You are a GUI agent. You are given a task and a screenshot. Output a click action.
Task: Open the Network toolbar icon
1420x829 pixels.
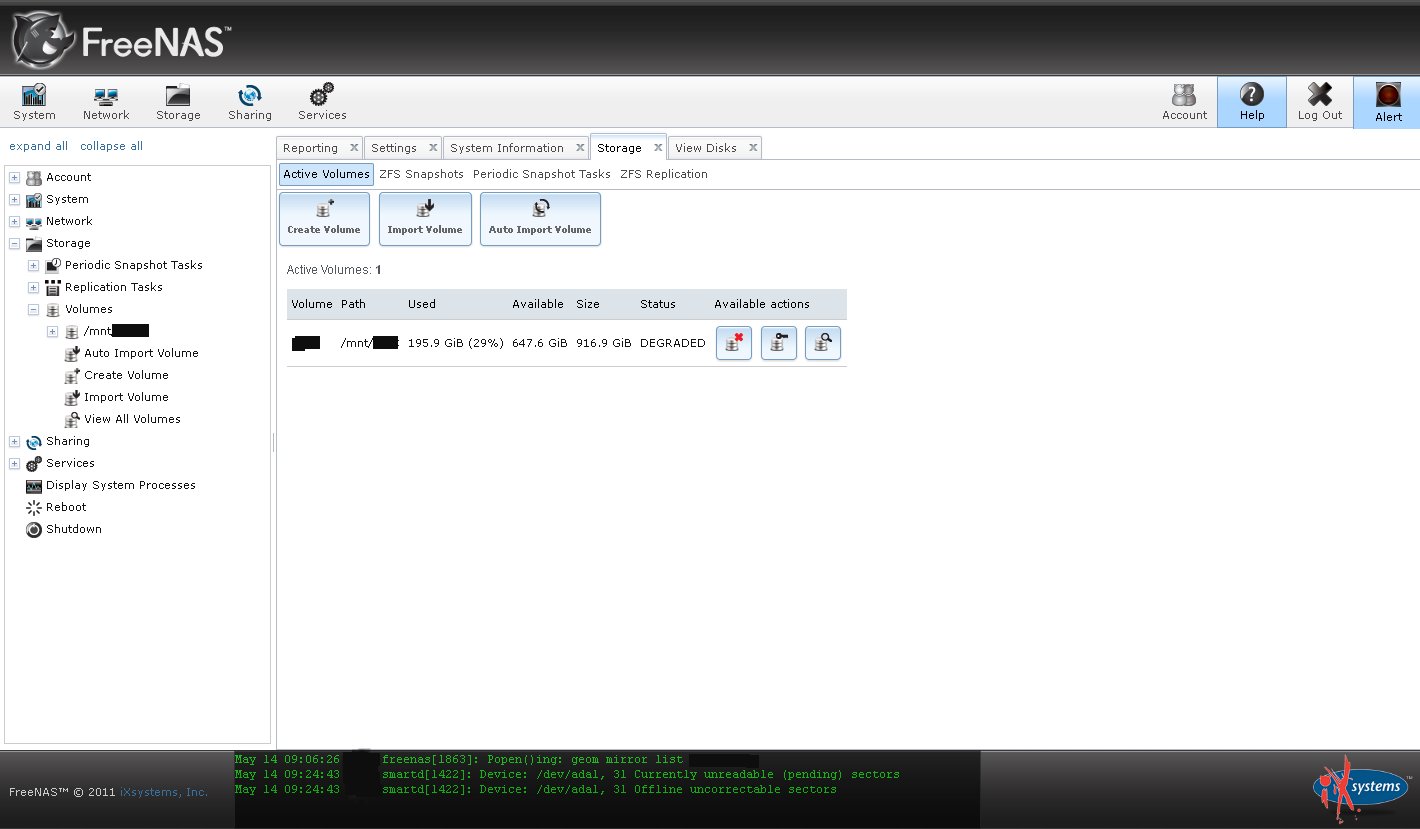106,102
